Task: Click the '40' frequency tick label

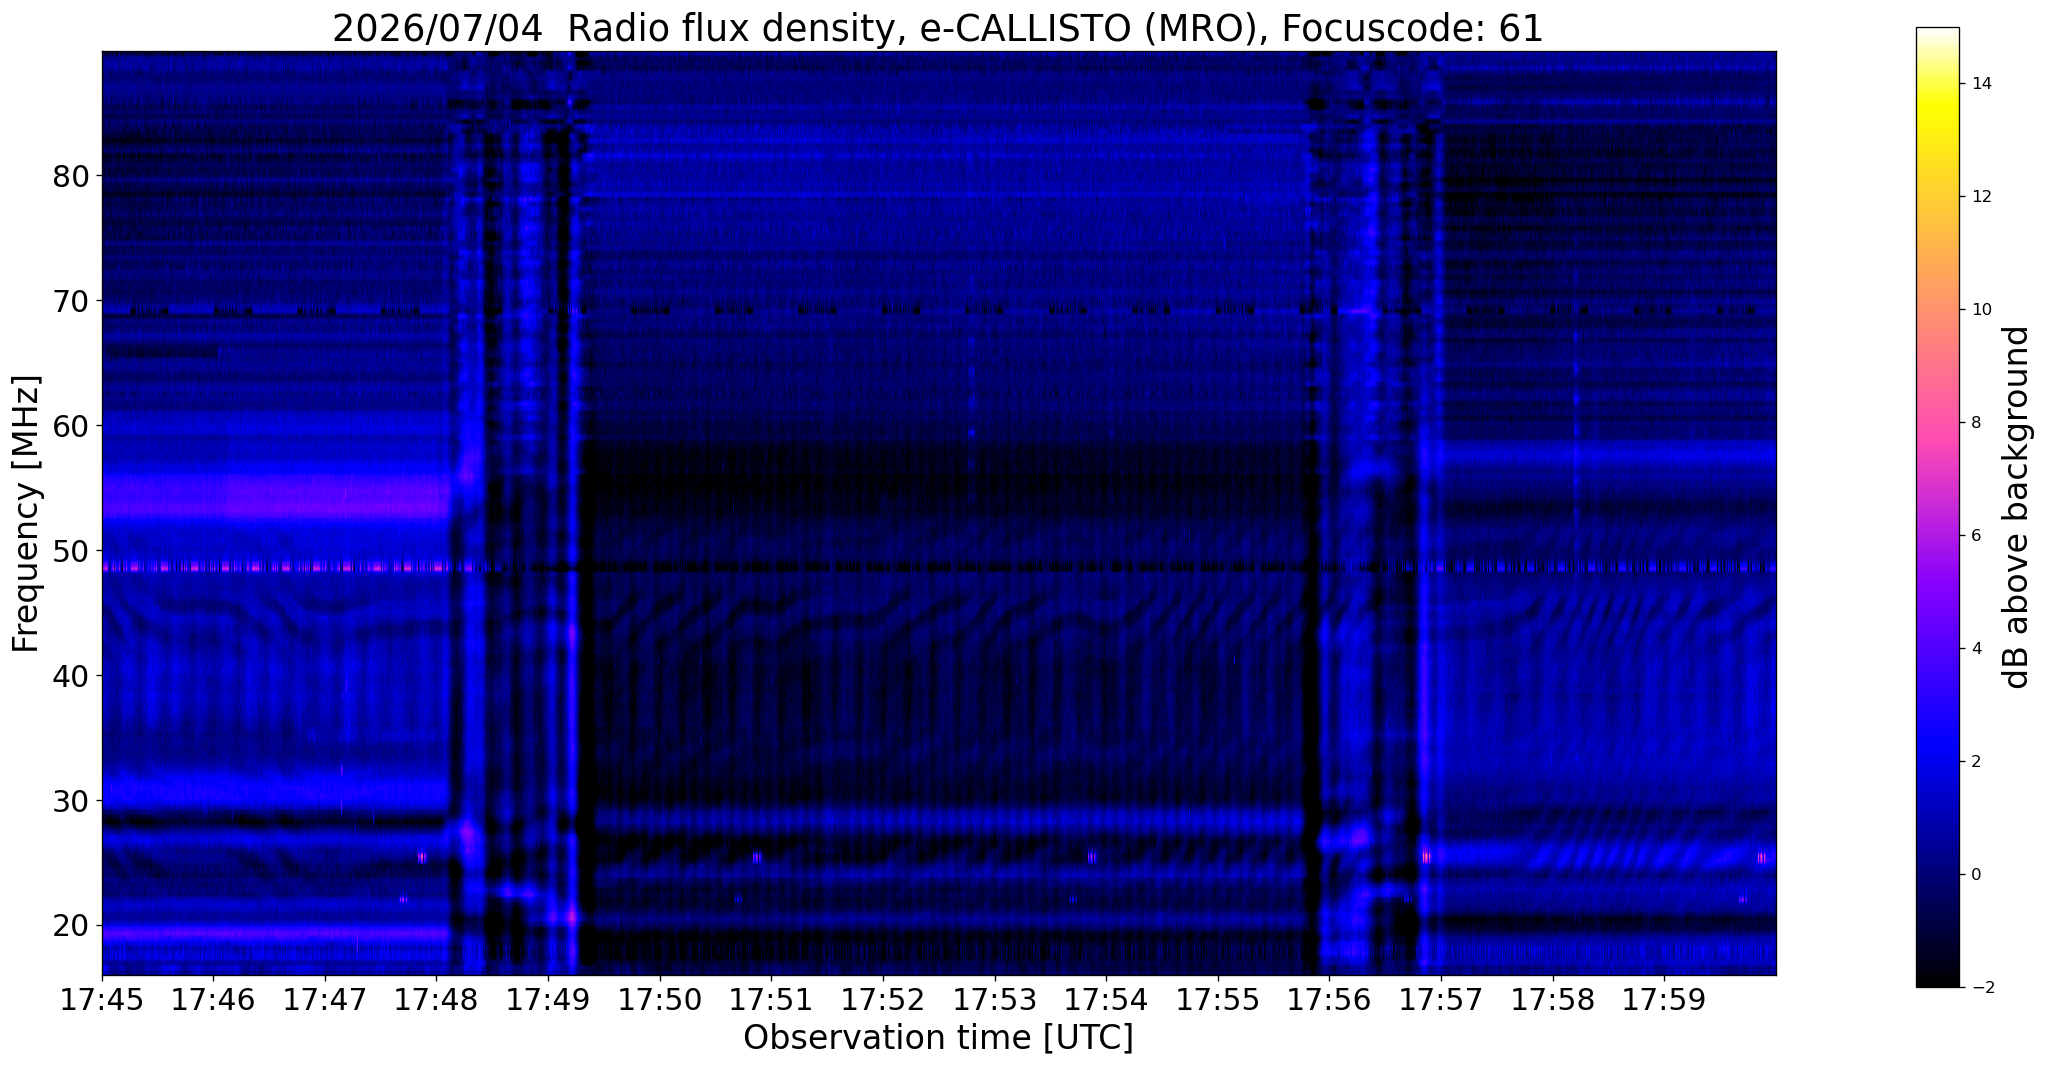Action: (71, 677)
